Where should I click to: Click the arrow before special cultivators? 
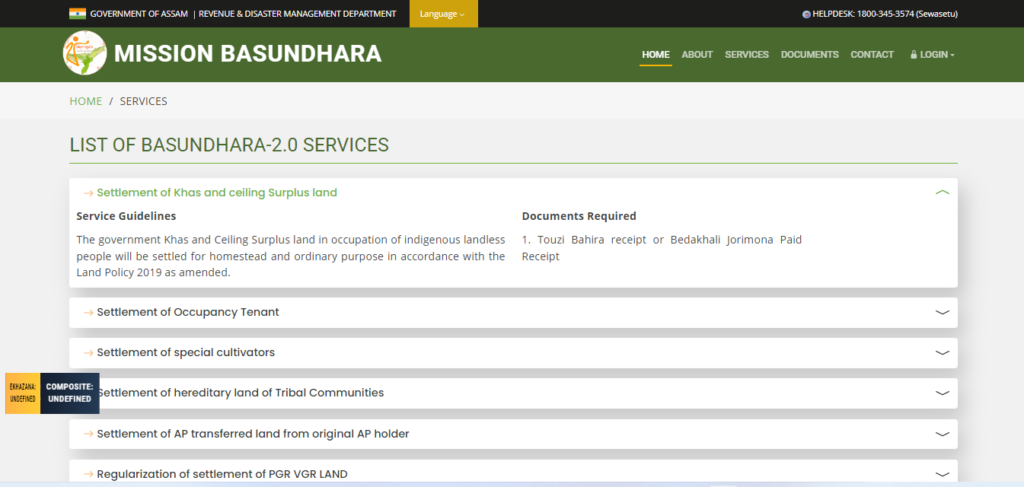(89, 353)
